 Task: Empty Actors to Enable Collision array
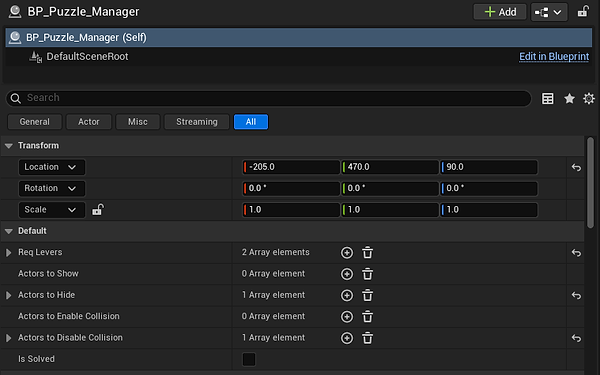click(x=367, y=317)
